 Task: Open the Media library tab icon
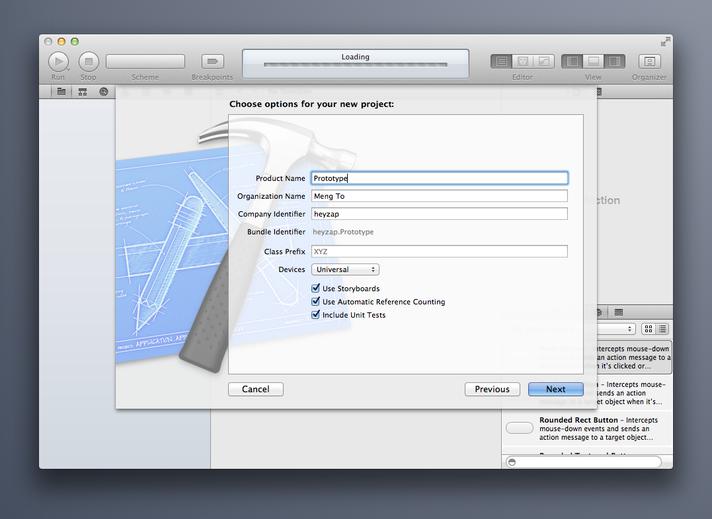[618, 312]
